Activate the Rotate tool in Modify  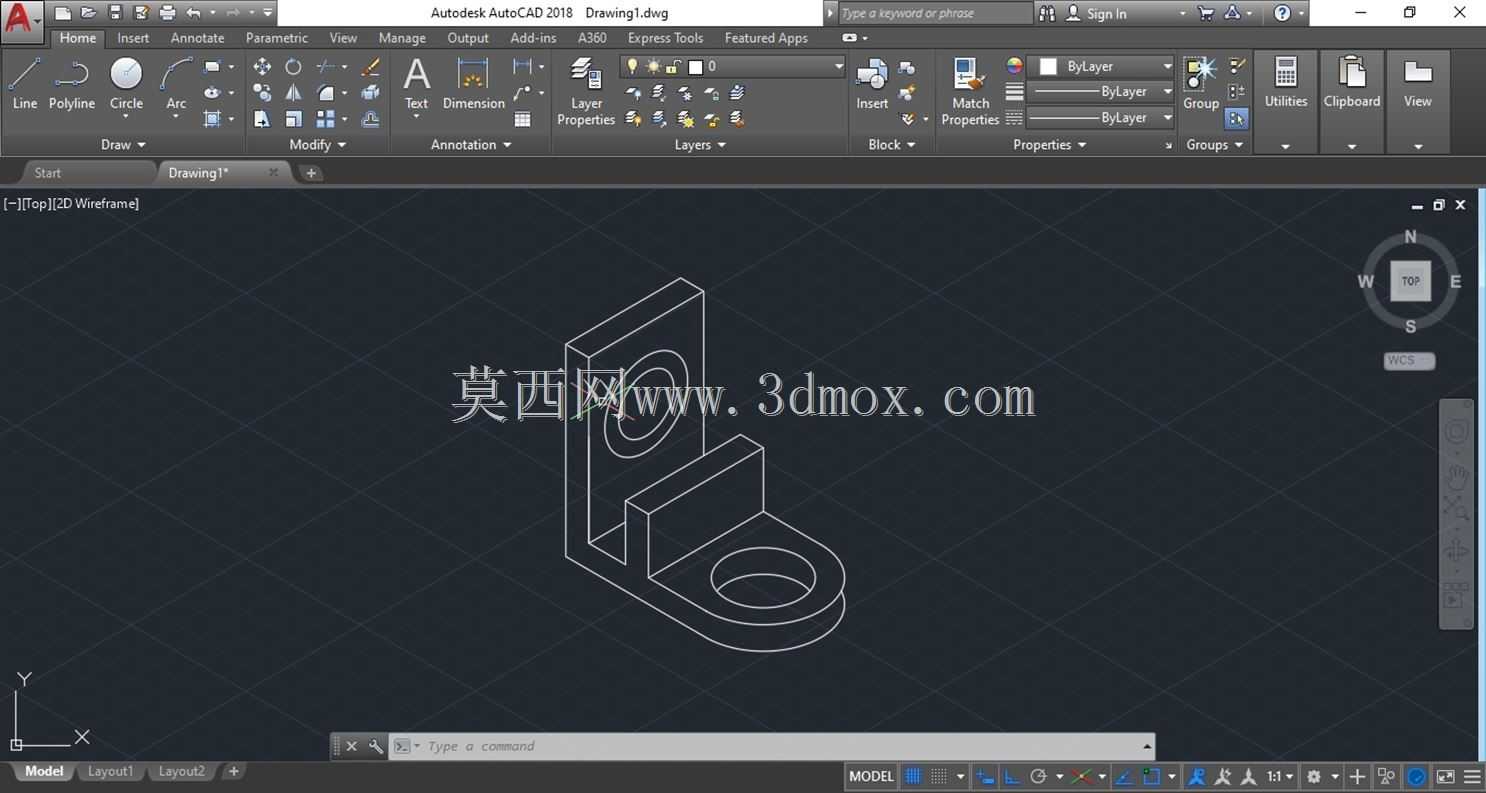coord(293,67)
